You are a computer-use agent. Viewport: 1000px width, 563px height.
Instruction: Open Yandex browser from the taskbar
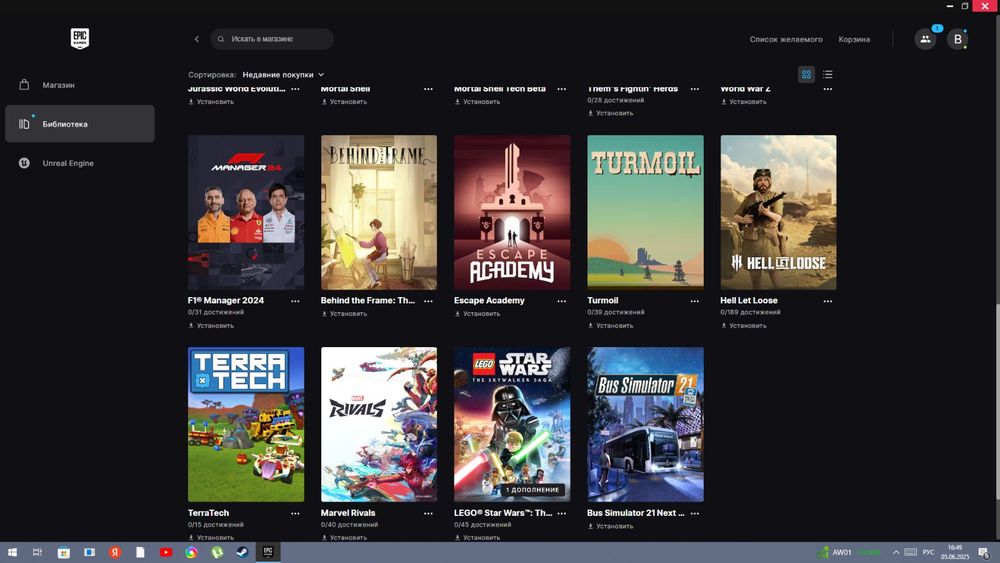tap(115, 552)
